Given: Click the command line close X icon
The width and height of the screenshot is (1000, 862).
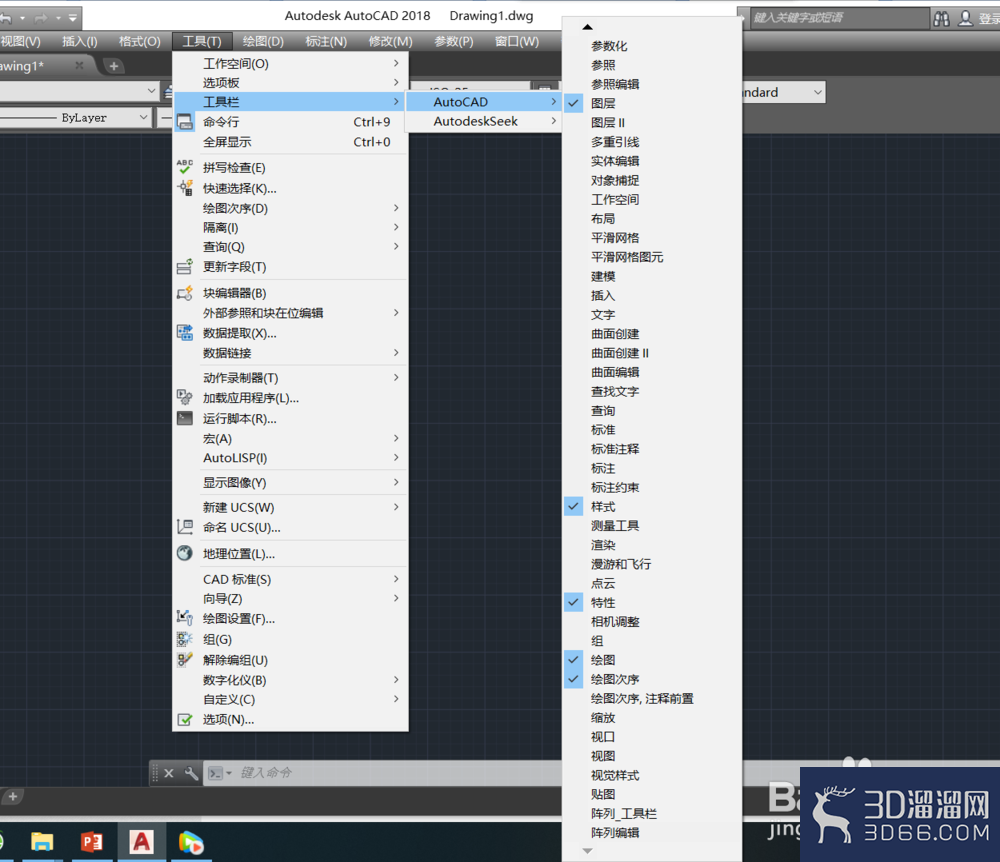Looking at the screenshot, I should [x=169, y=773].
